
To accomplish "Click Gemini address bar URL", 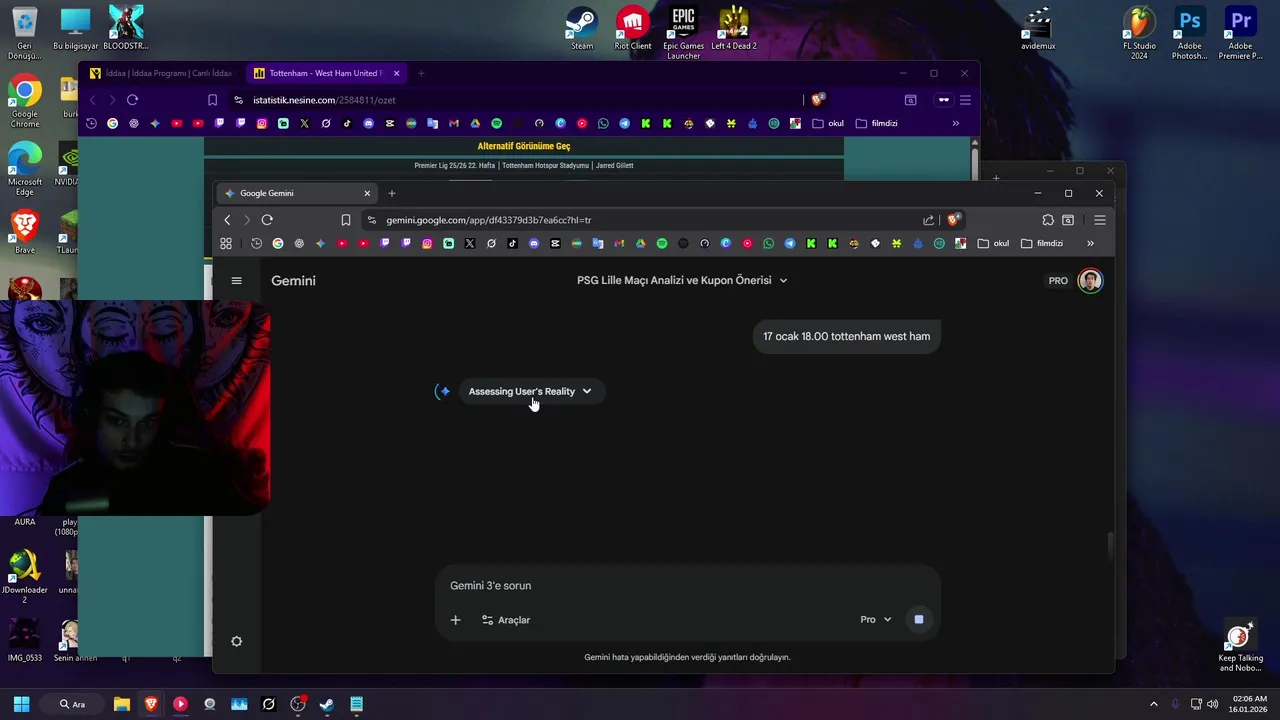I will [489, 220].
